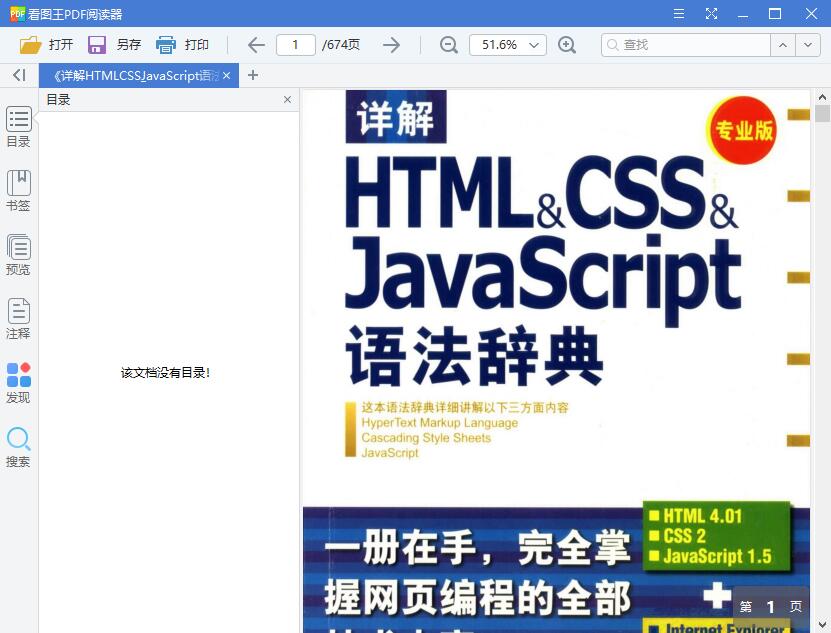The image size is (831, 633).
Task: Open the 目录 sidebar icon
Action: click(x=19, y=127)
